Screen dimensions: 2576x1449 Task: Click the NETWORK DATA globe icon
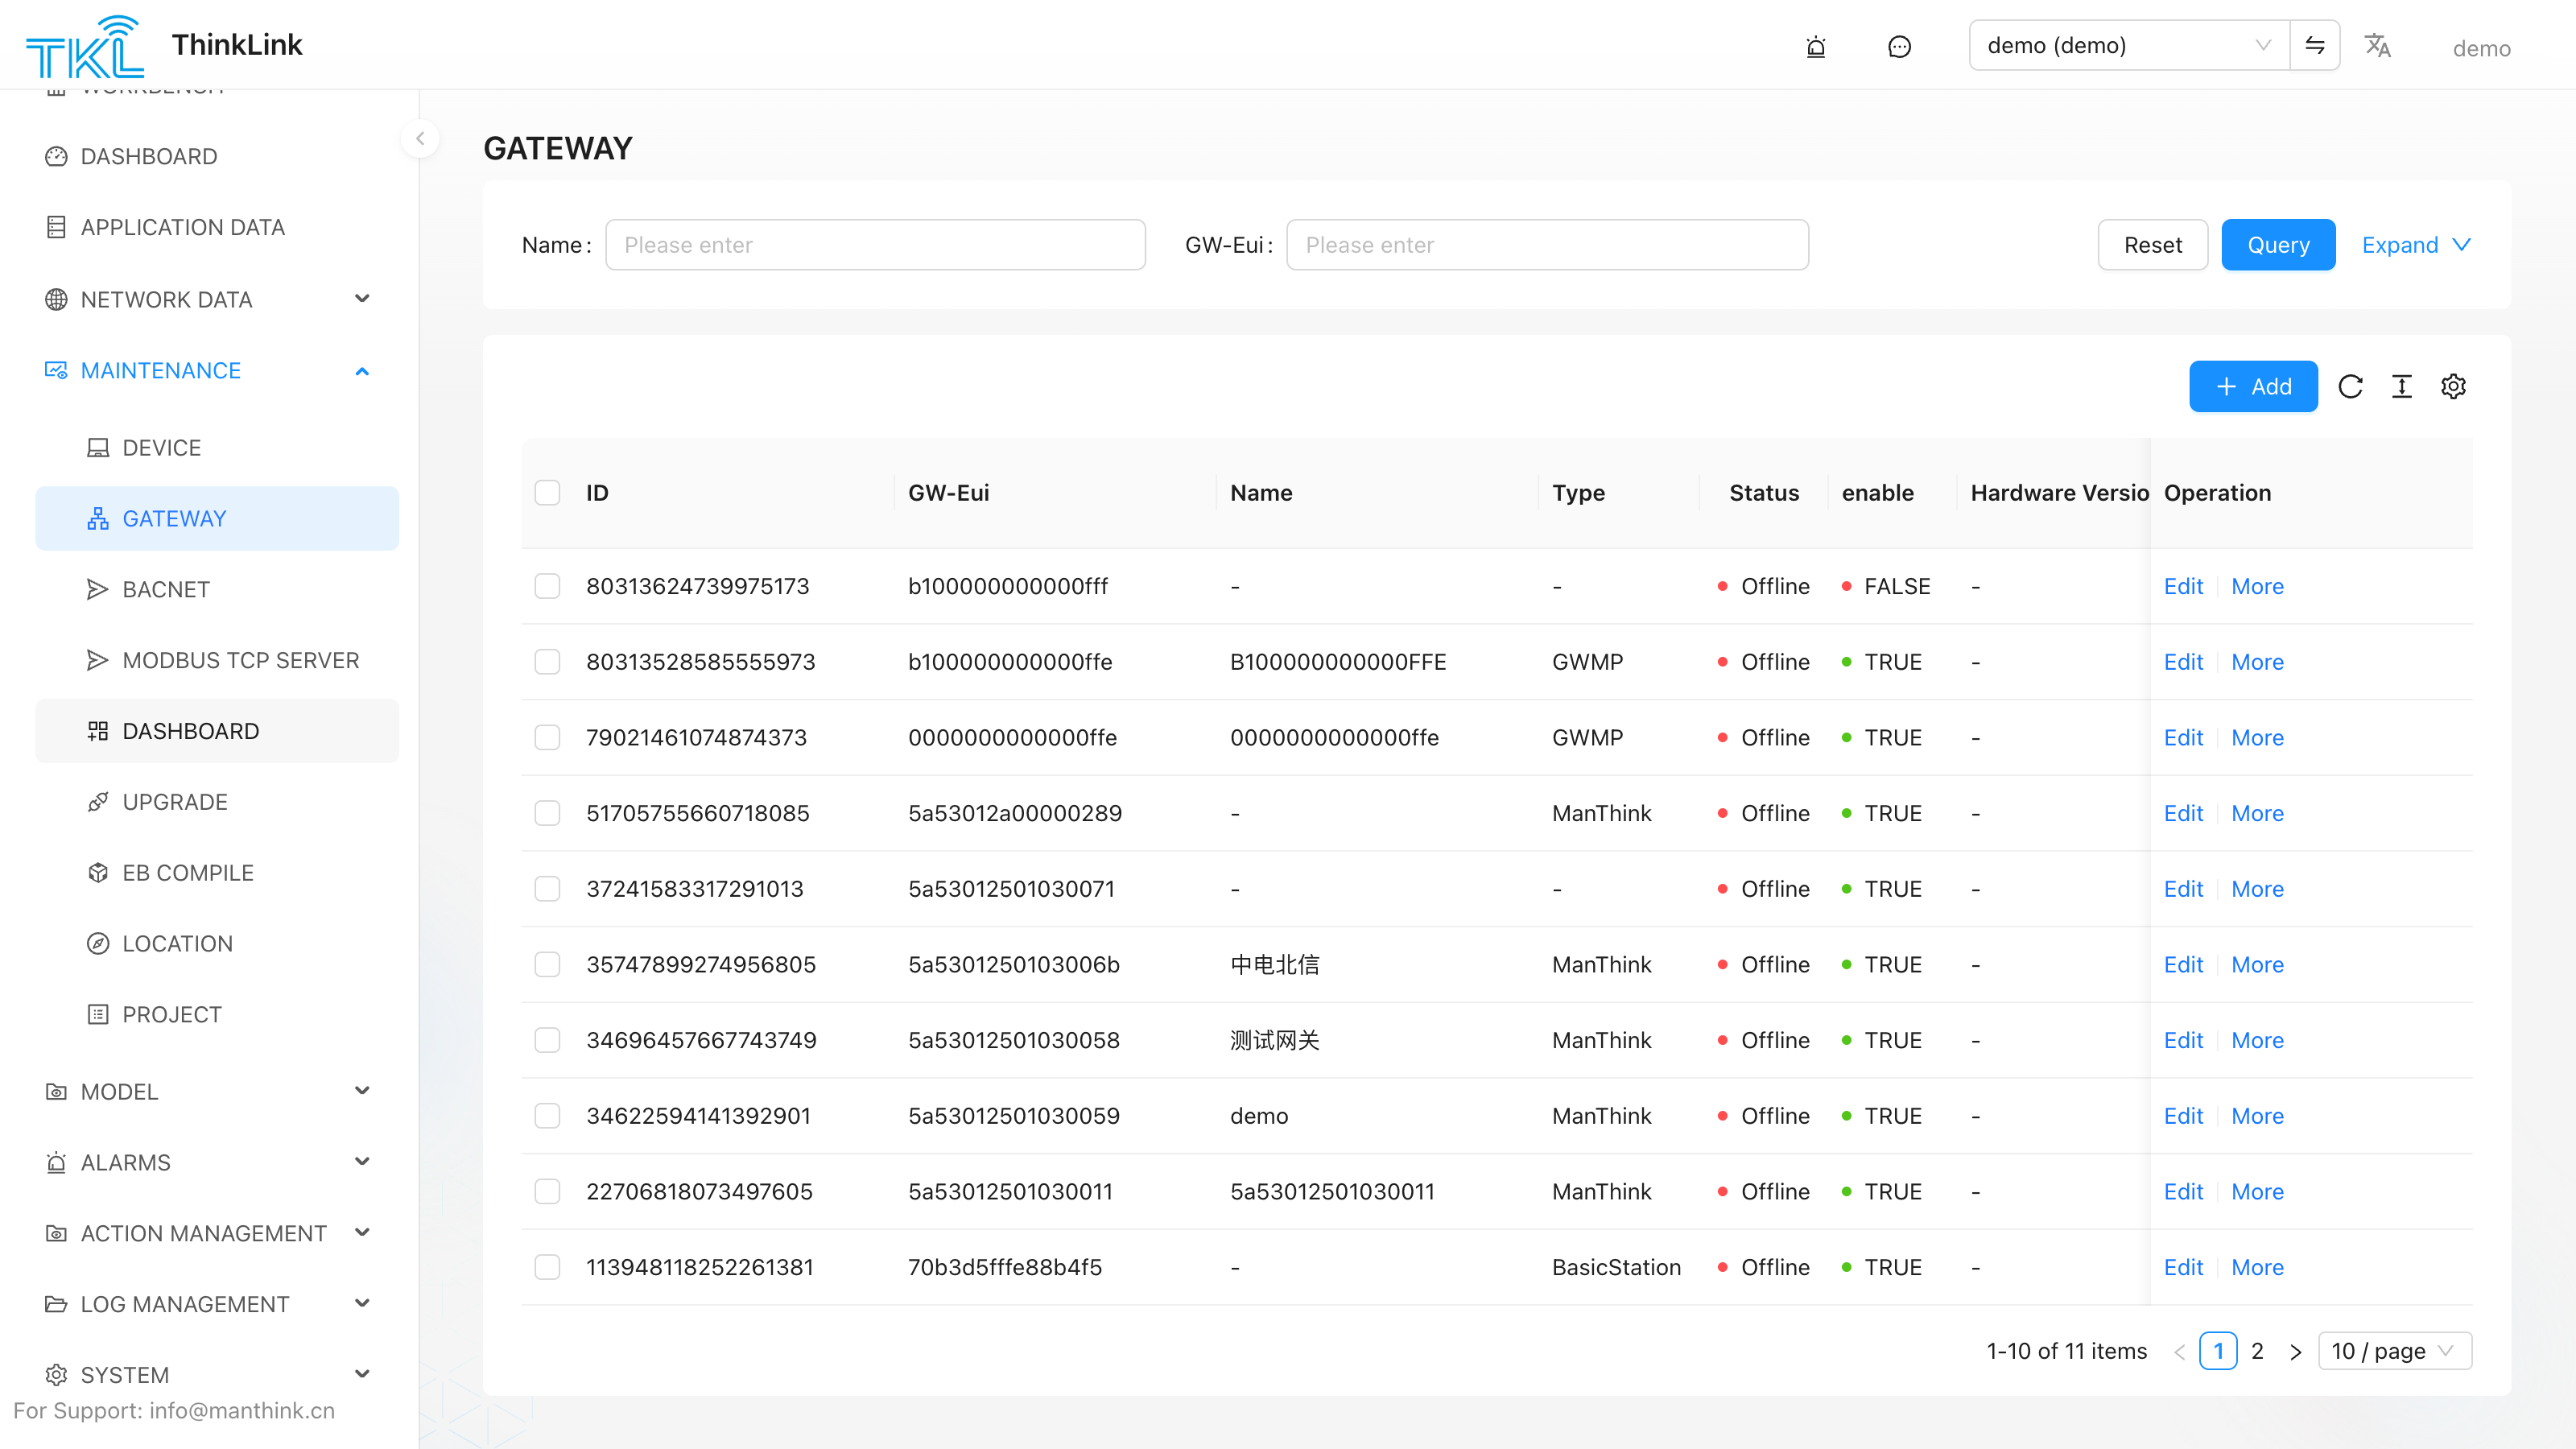56,299
